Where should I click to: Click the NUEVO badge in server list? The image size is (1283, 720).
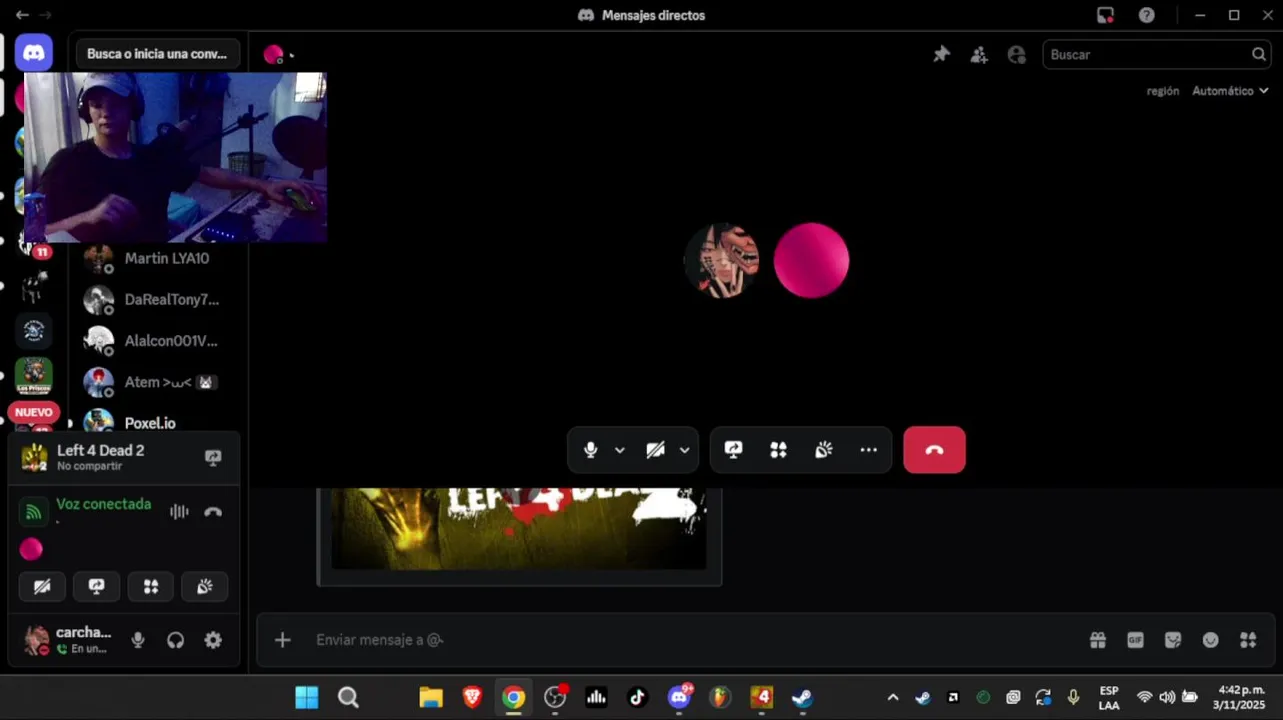34,412
